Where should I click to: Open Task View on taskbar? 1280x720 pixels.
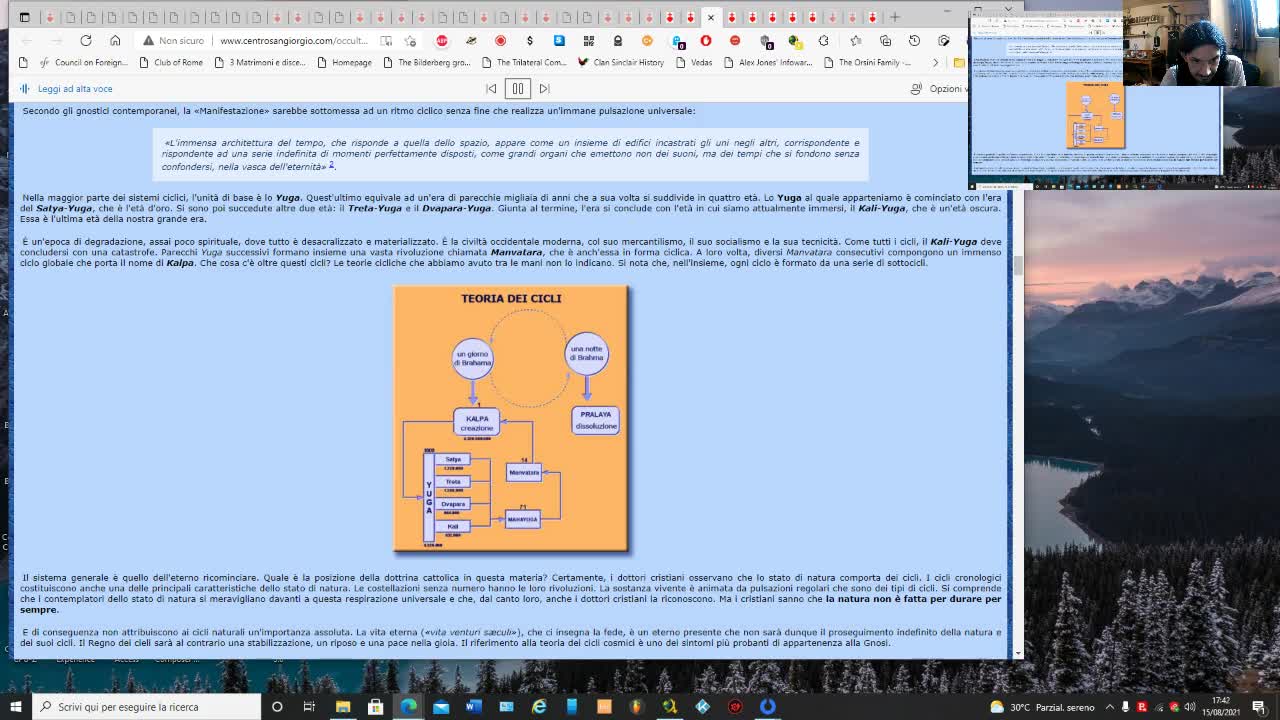310,706
